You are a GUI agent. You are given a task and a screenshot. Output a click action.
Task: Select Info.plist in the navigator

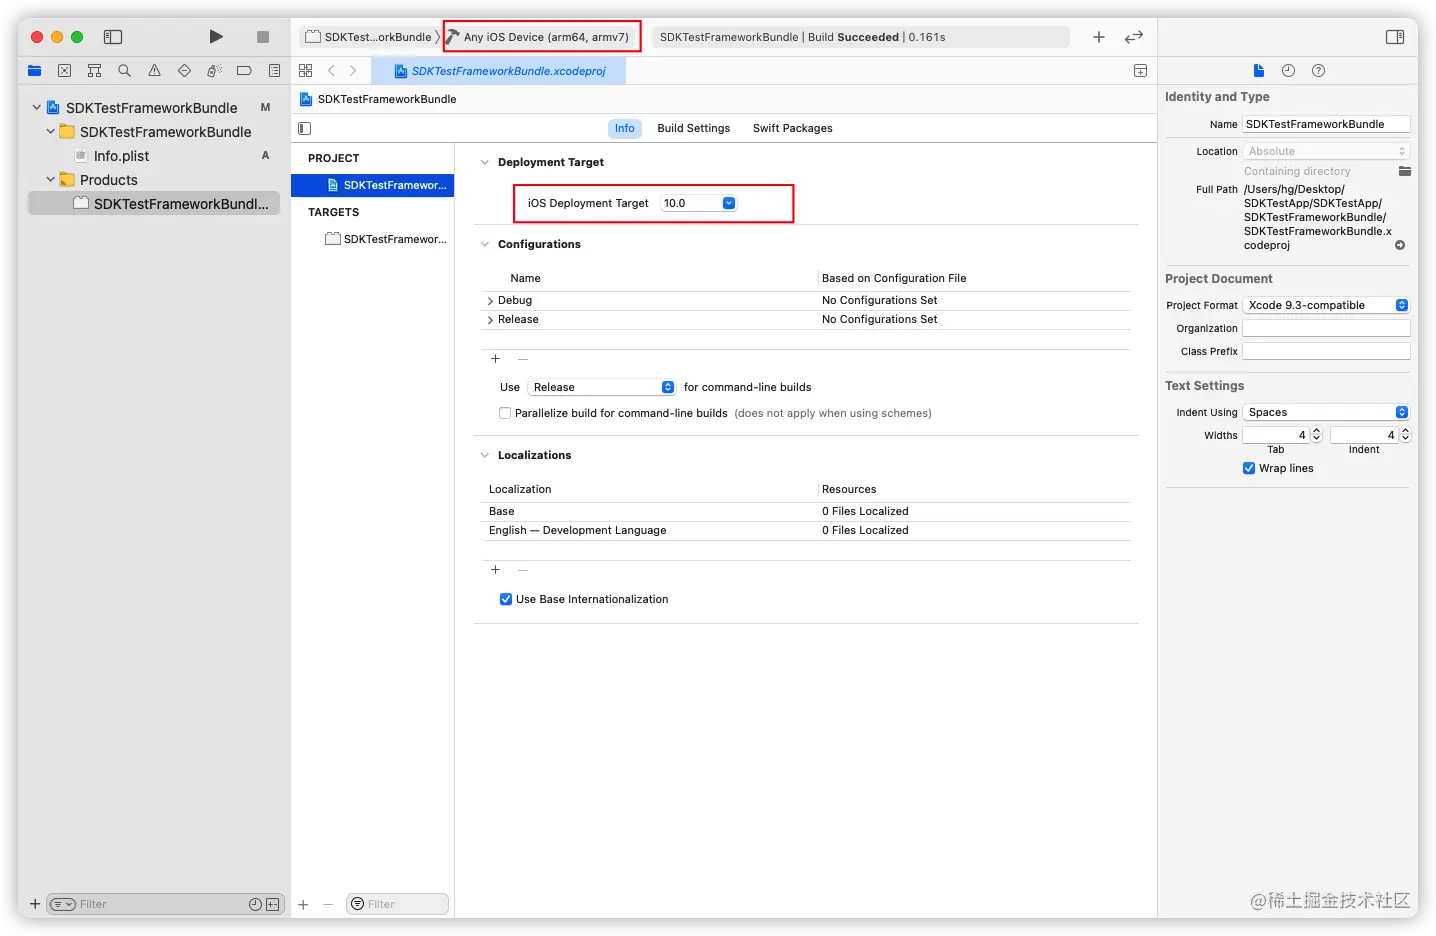[x=121, y=156]
